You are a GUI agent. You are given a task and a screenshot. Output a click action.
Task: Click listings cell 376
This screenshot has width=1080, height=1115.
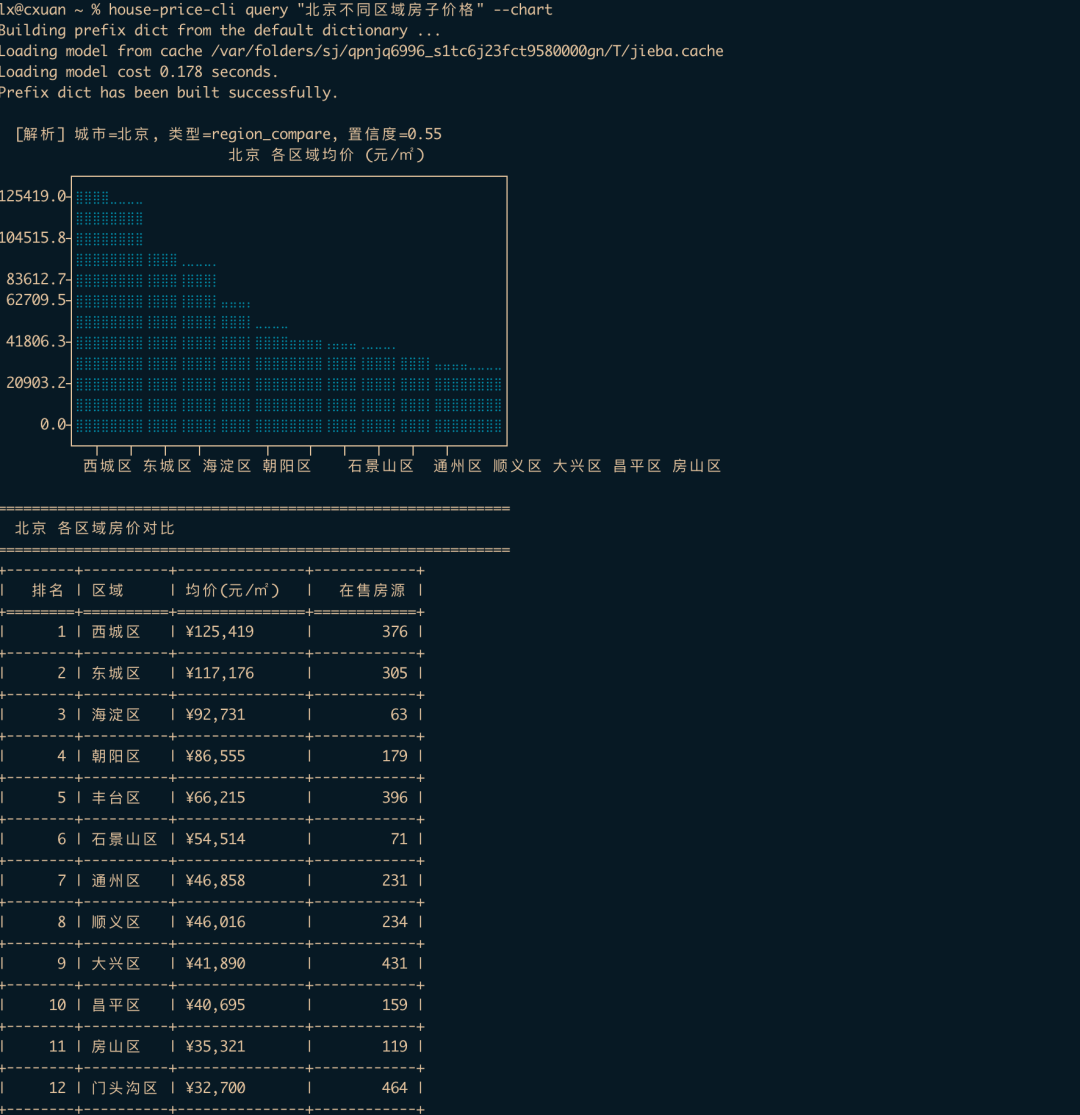coord(395,632)
